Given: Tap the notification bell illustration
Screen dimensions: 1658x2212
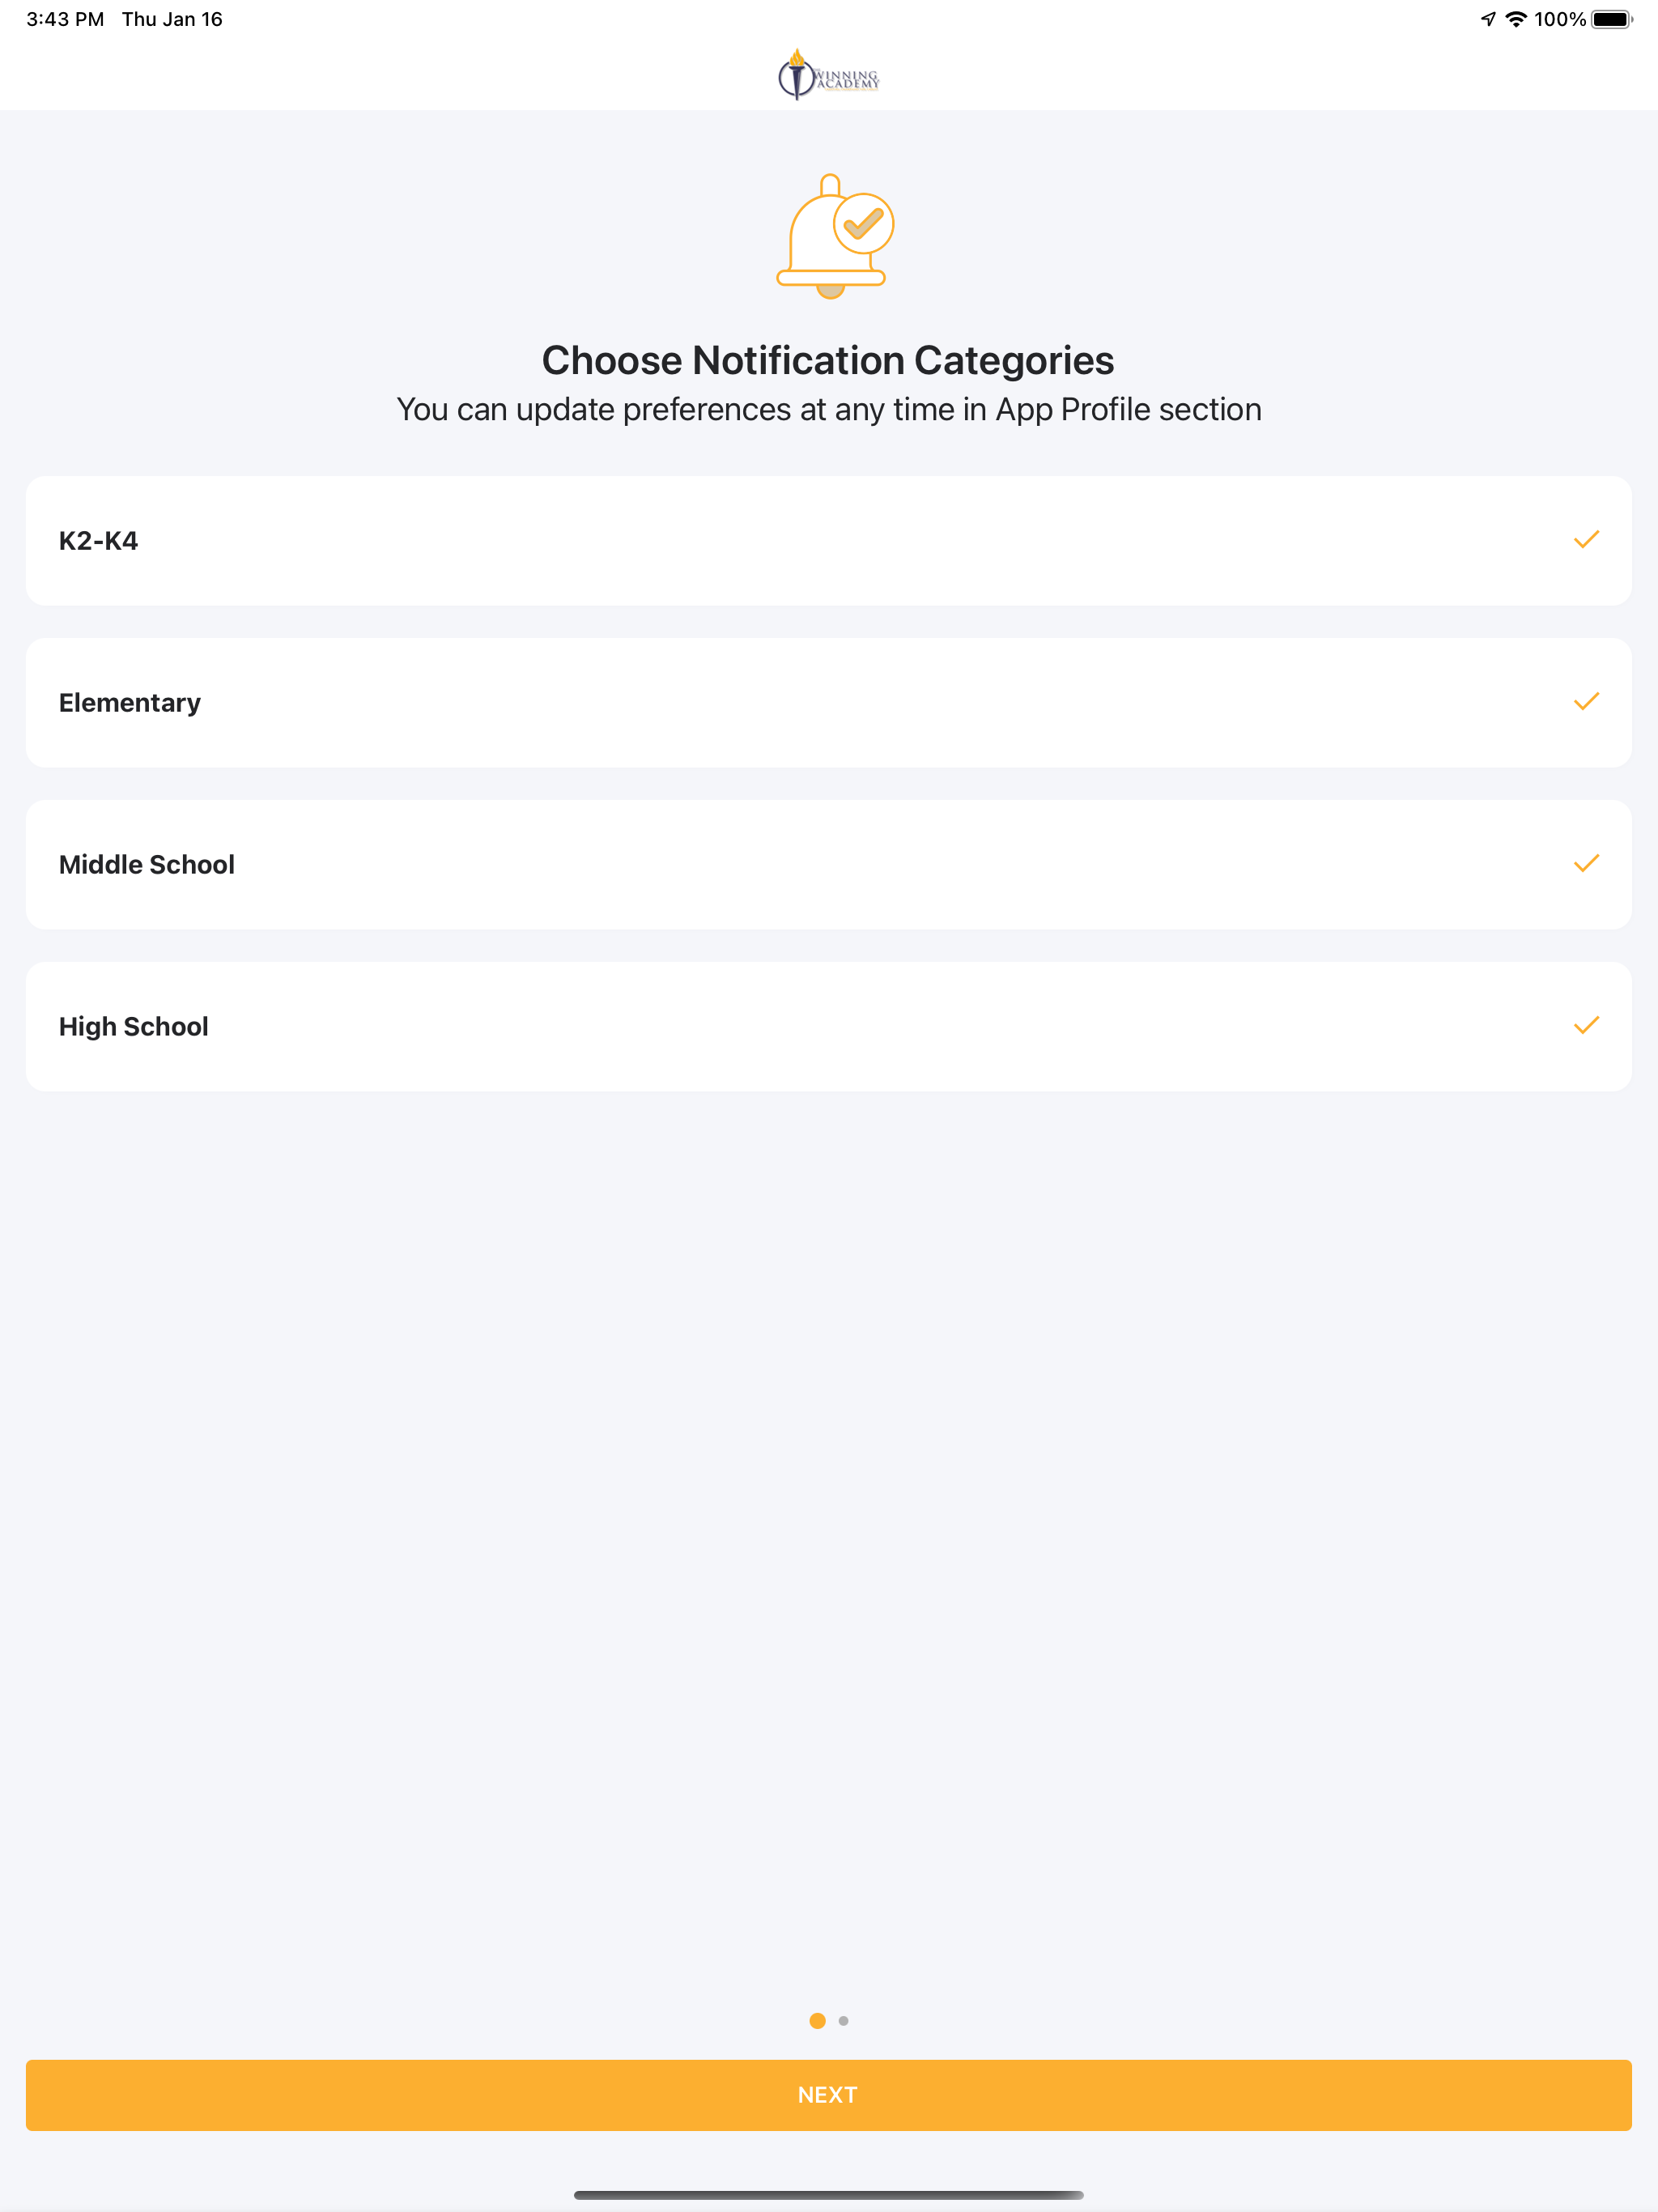Looking at the screenshot, I should (x=835, y=237).
